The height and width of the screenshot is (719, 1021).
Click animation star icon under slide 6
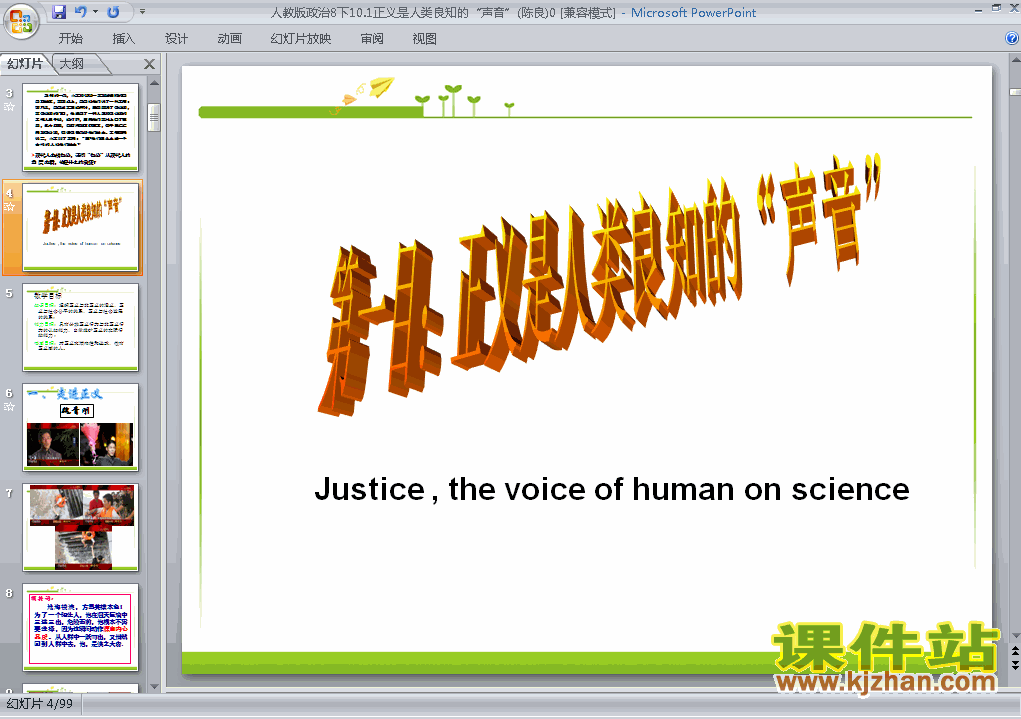click(9, 407)
